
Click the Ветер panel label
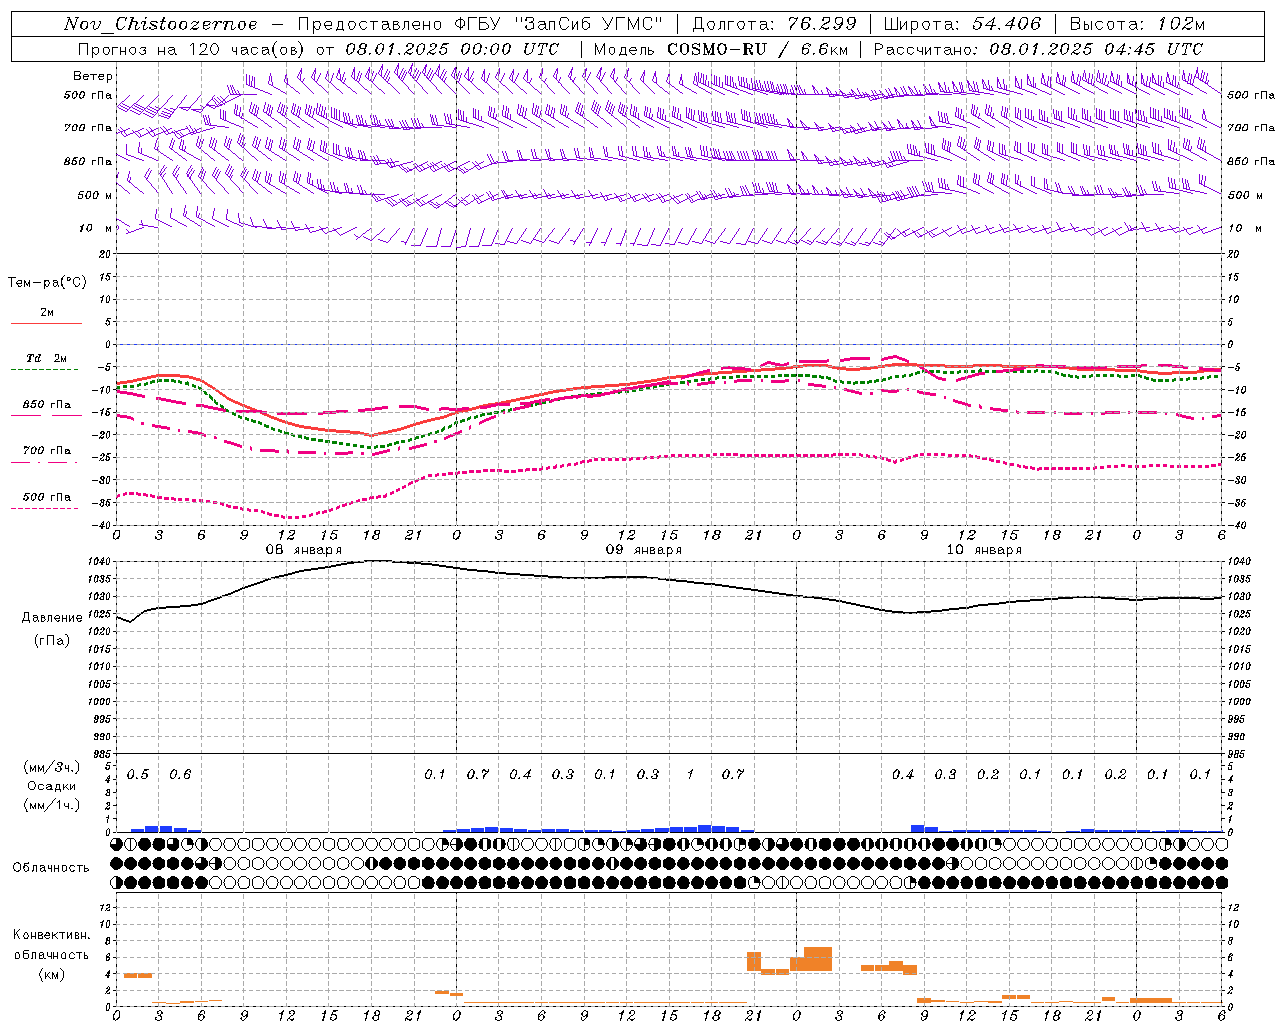pyautogui.click(x=93, y=76)
